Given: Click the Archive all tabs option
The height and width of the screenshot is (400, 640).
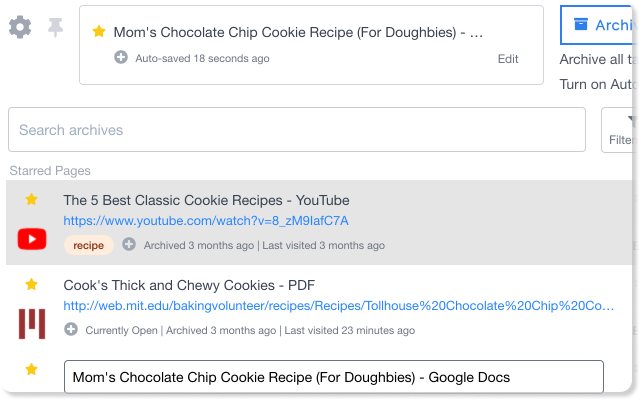Looking at the screenshot, I should click(596, 60).
